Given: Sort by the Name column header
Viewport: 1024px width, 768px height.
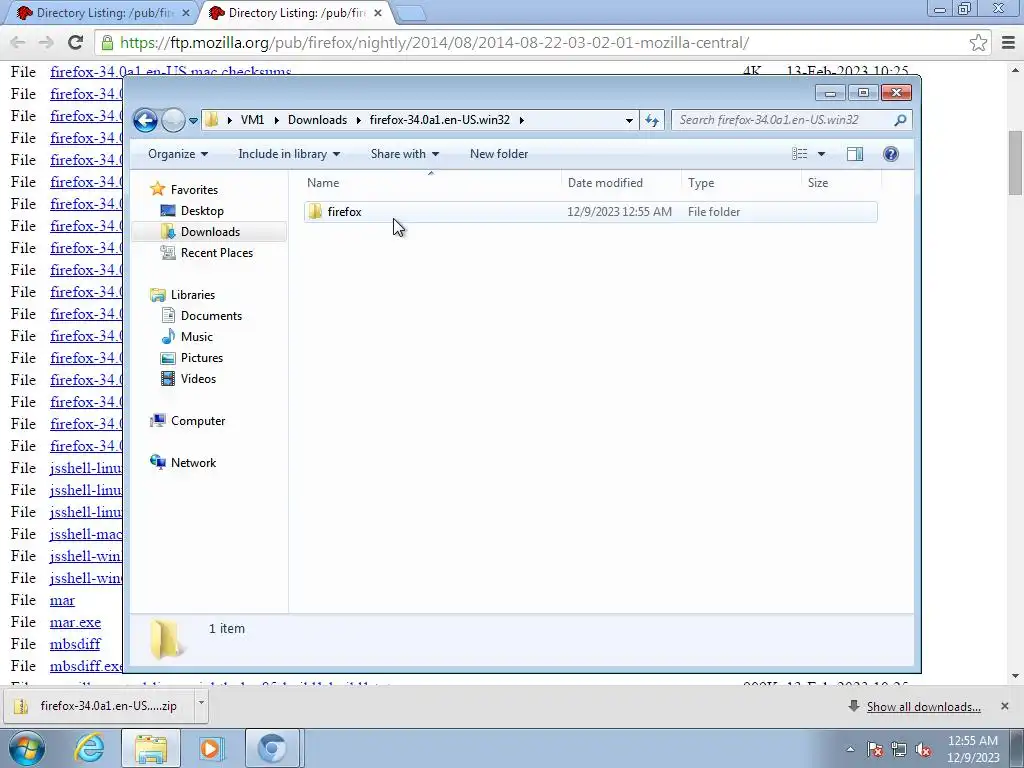Looking at the screenshot, I should pos(431,183).
